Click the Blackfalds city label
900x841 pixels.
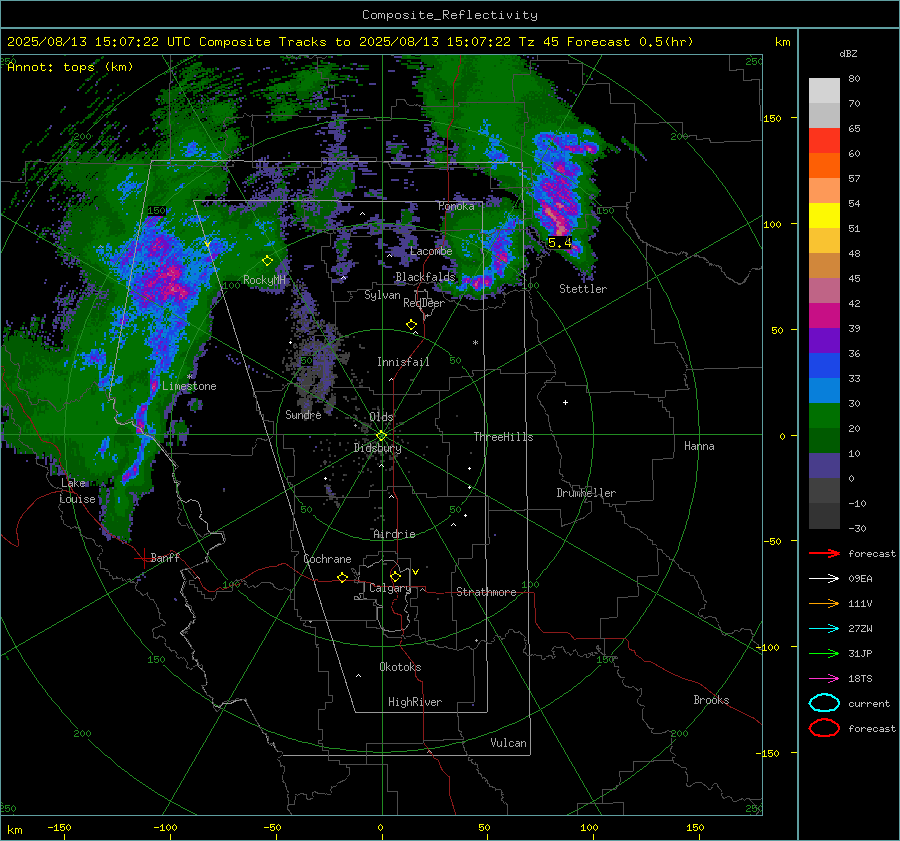[x=425, y=277]
